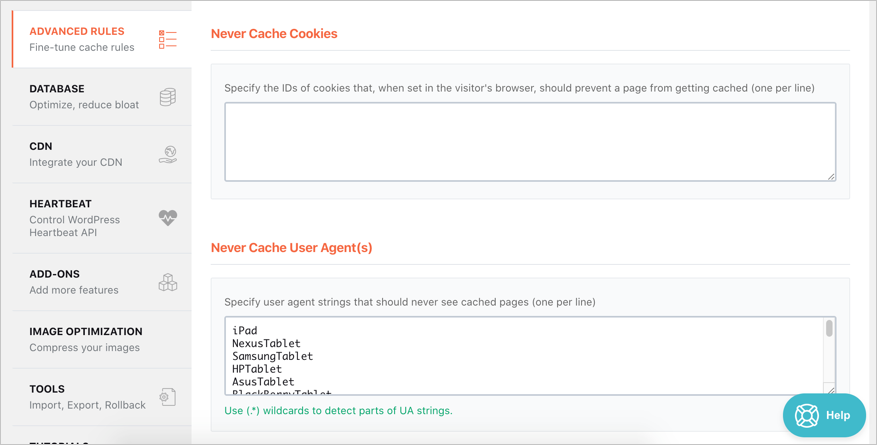
Task: Go to the CDN settings tab
Action: coord(41,146)
